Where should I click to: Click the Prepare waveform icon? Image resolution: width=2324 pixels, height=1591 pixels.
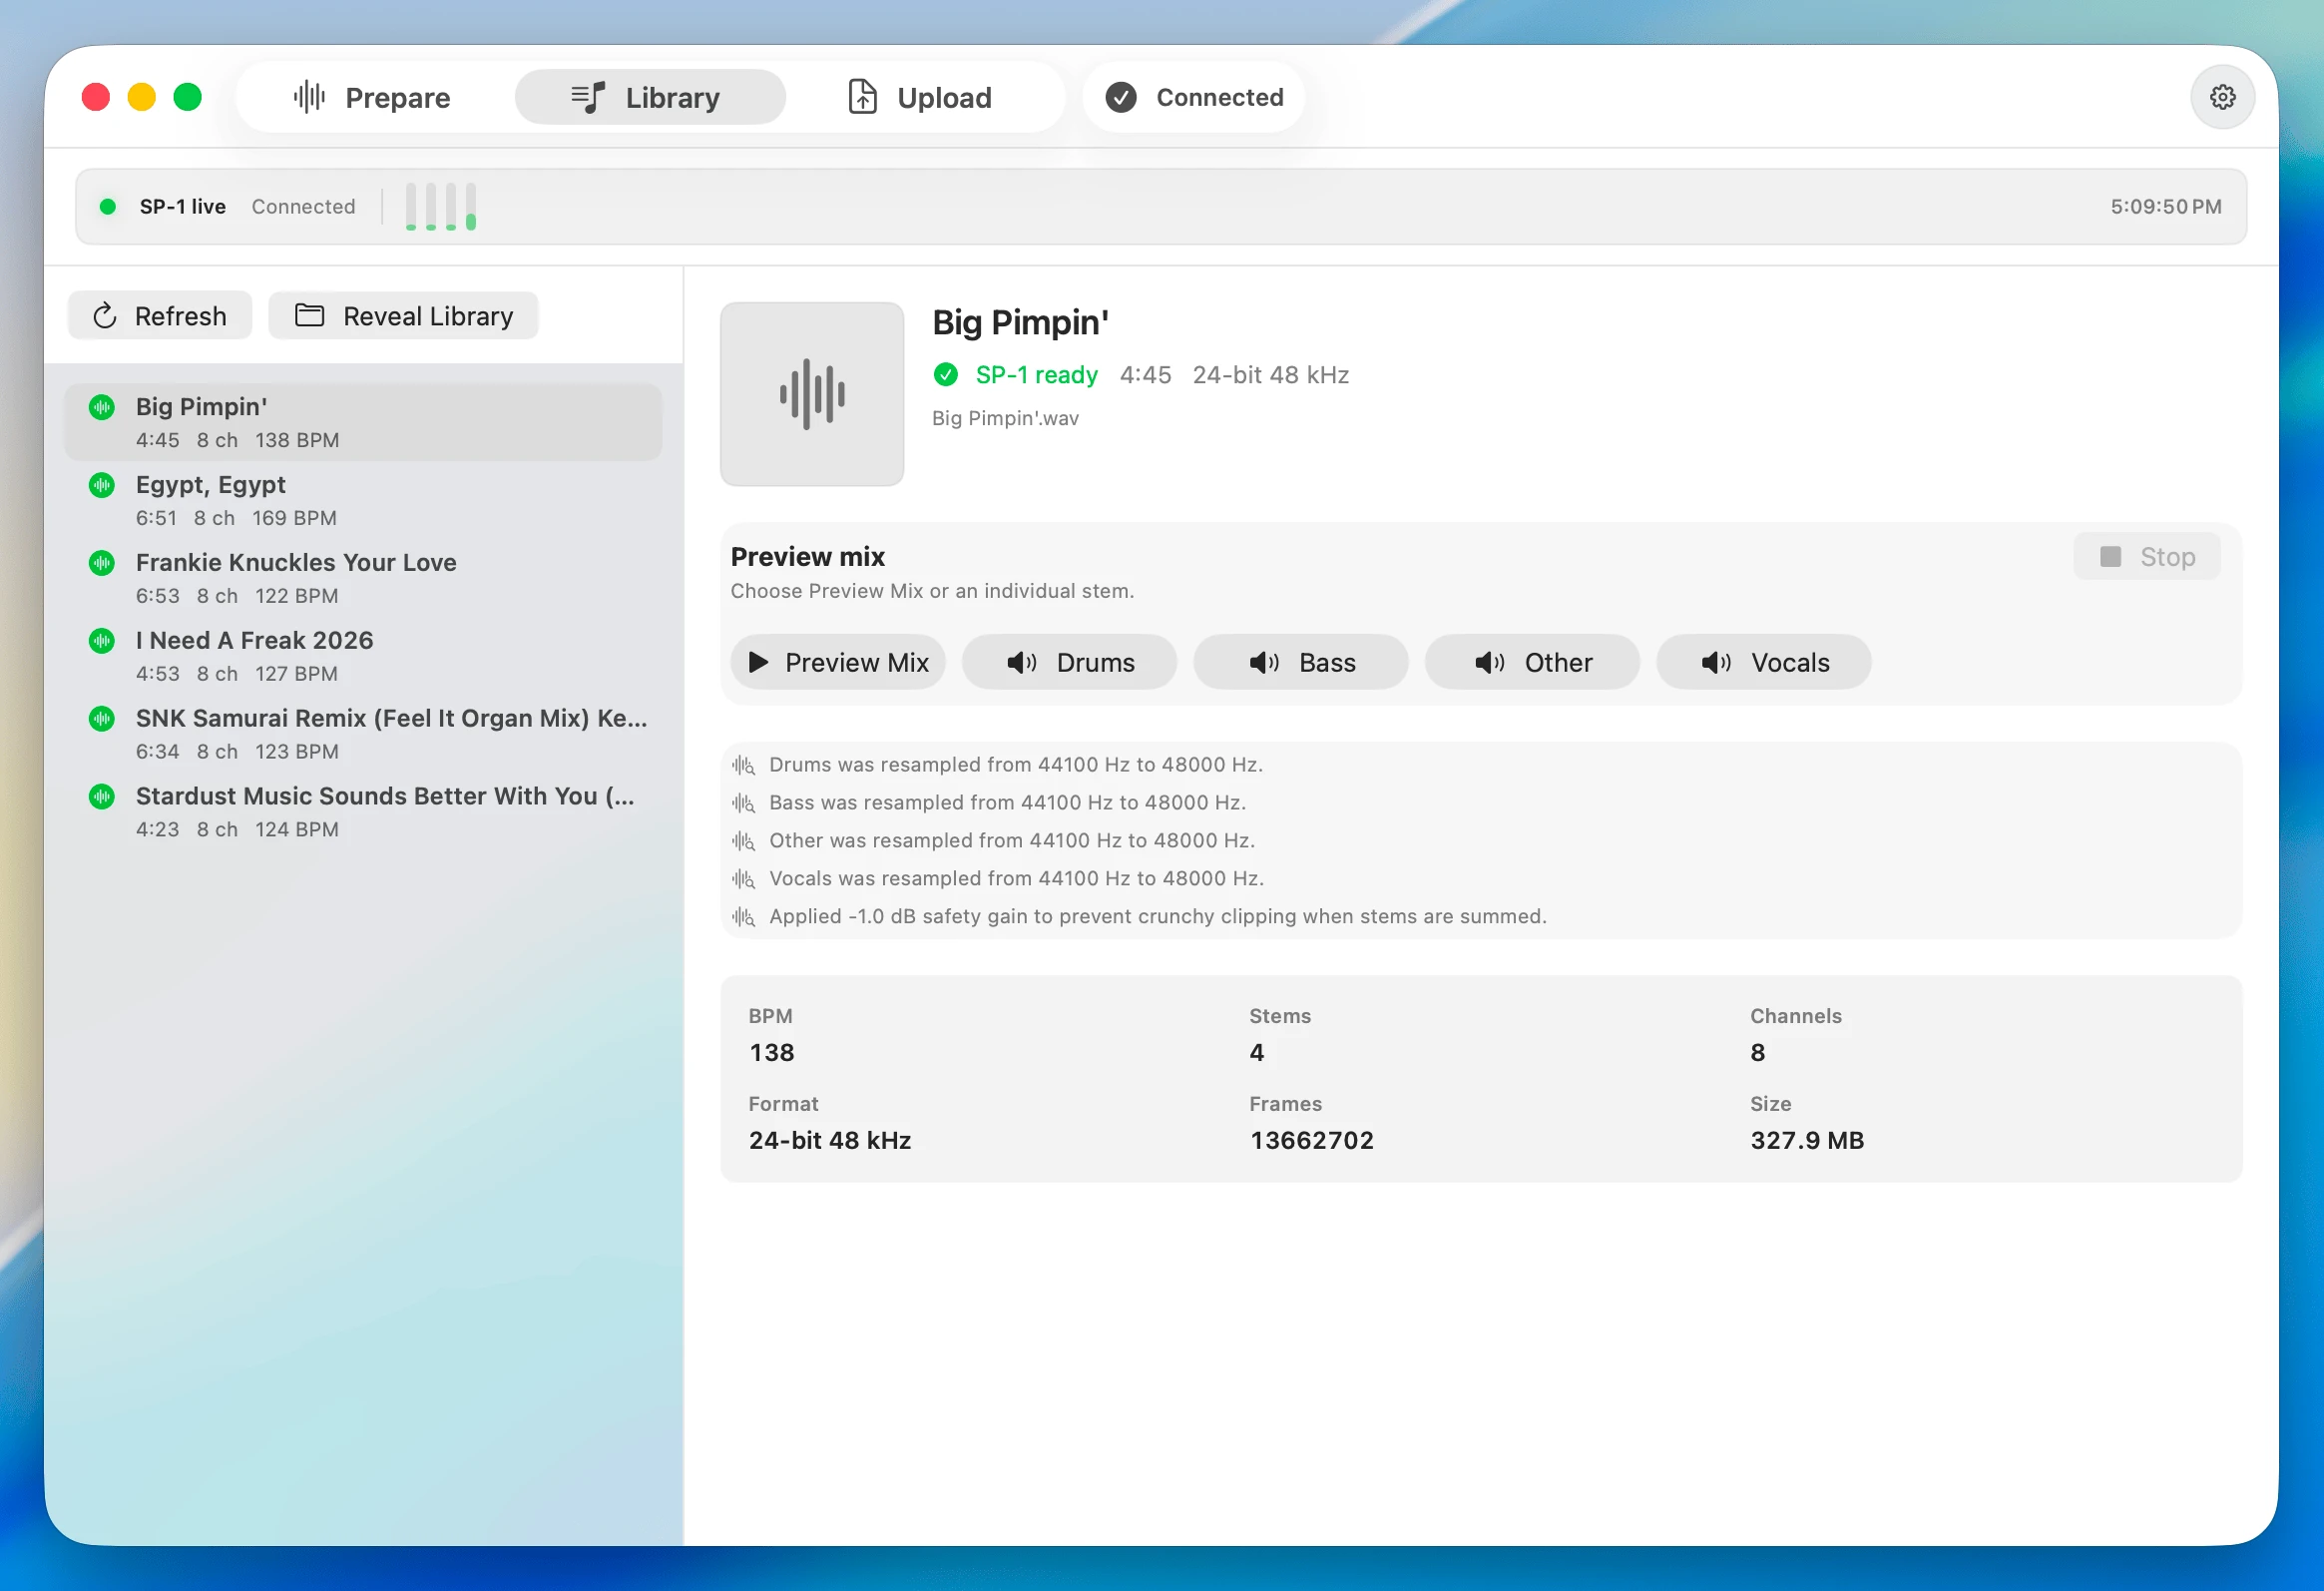(309, 97)
